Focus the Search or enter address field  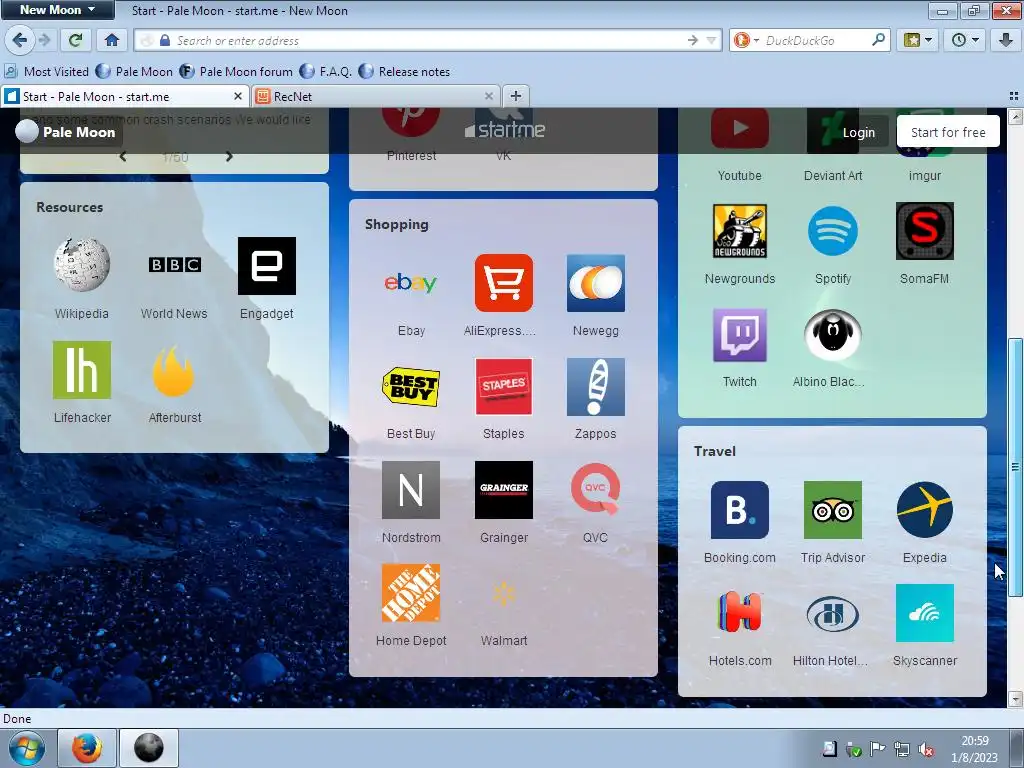point(428,40)
